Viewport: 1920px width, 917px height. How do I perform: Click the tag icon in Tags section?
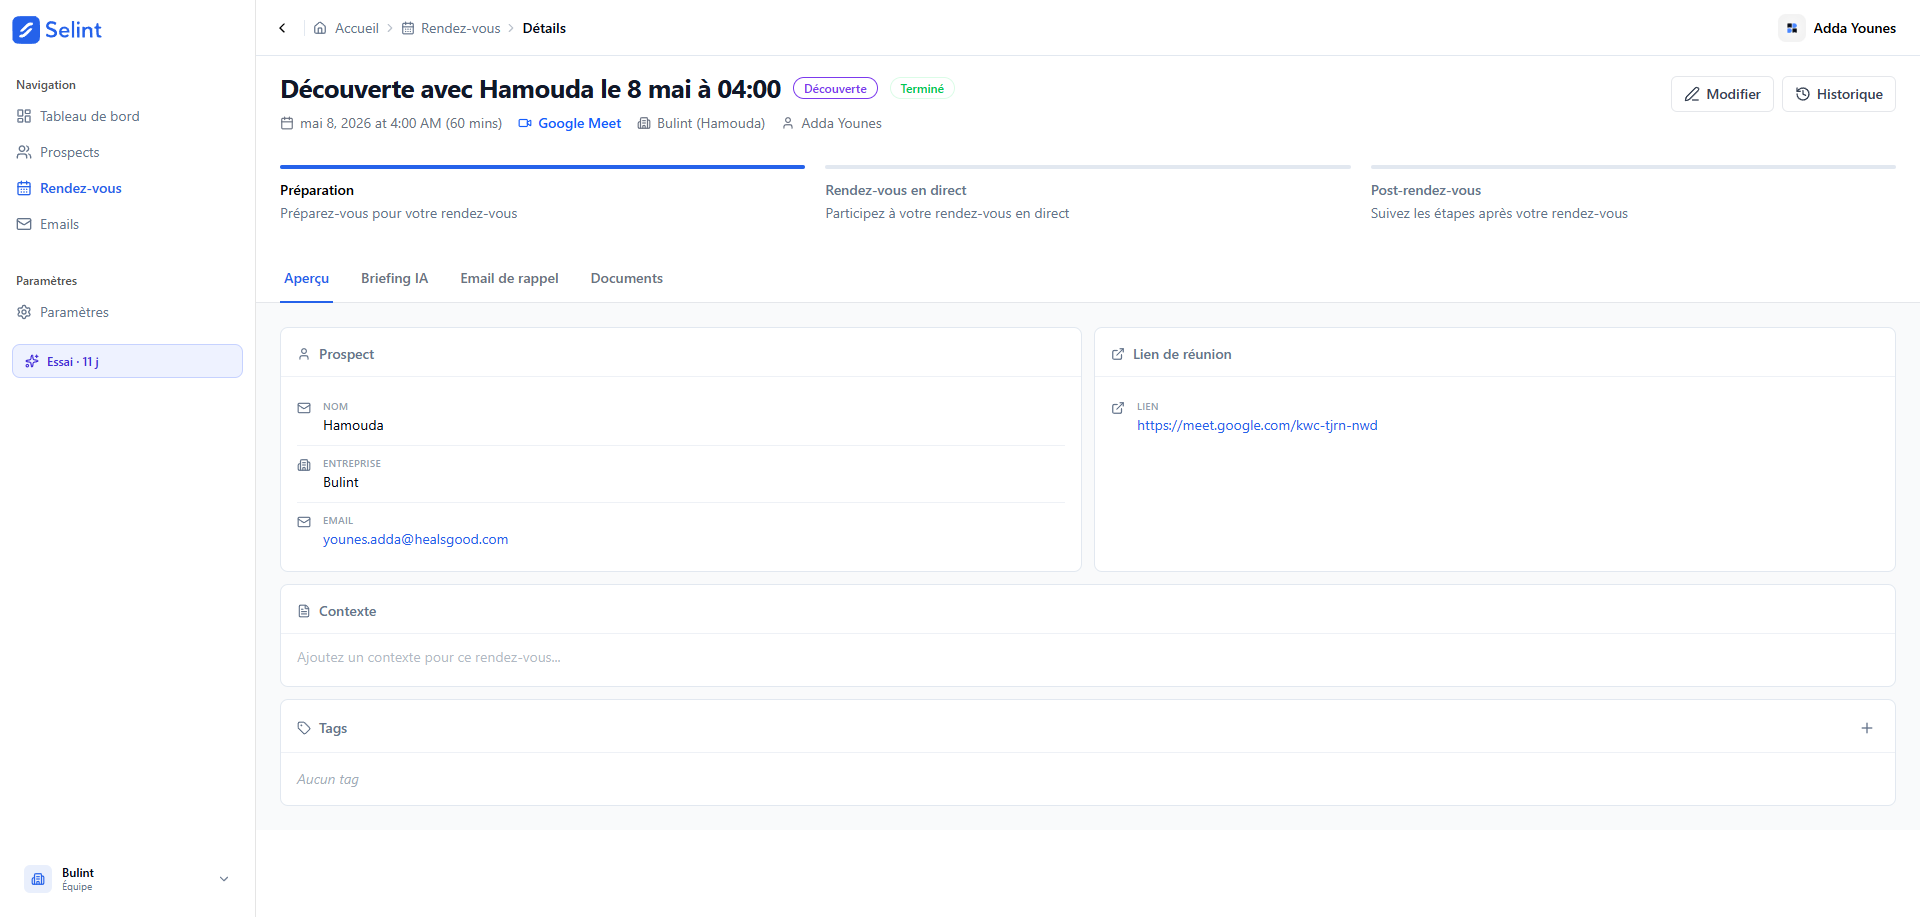(x=304, y=728)
